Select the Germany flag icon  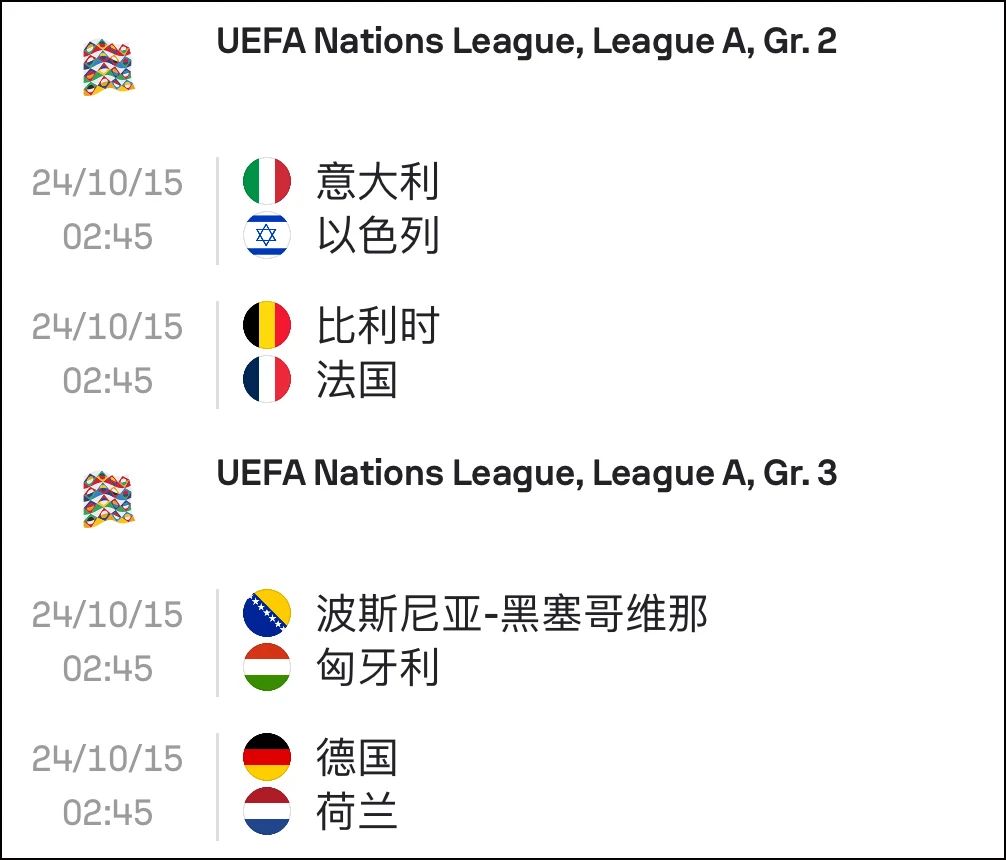(x=267, y=757)
